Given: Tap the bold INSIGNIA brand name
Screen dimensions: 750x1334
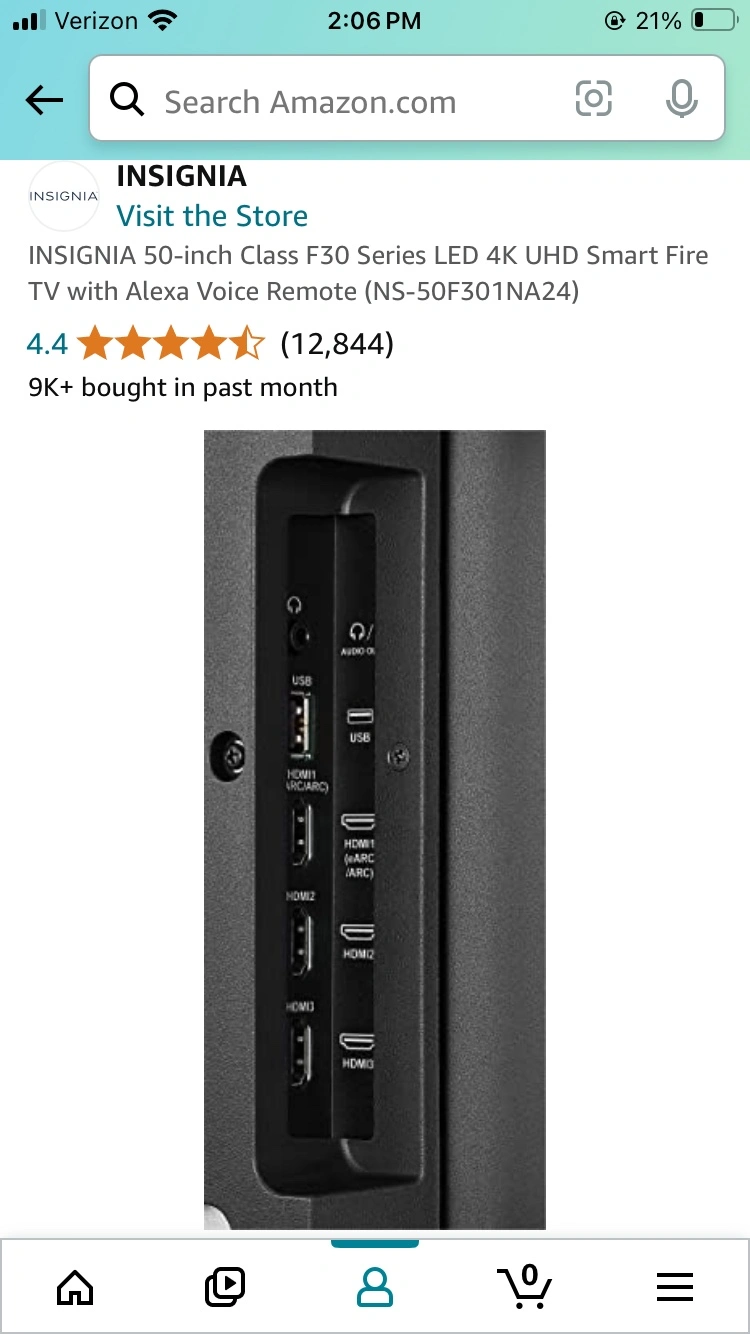Looking at the screenshot, I should pos(181,177).
